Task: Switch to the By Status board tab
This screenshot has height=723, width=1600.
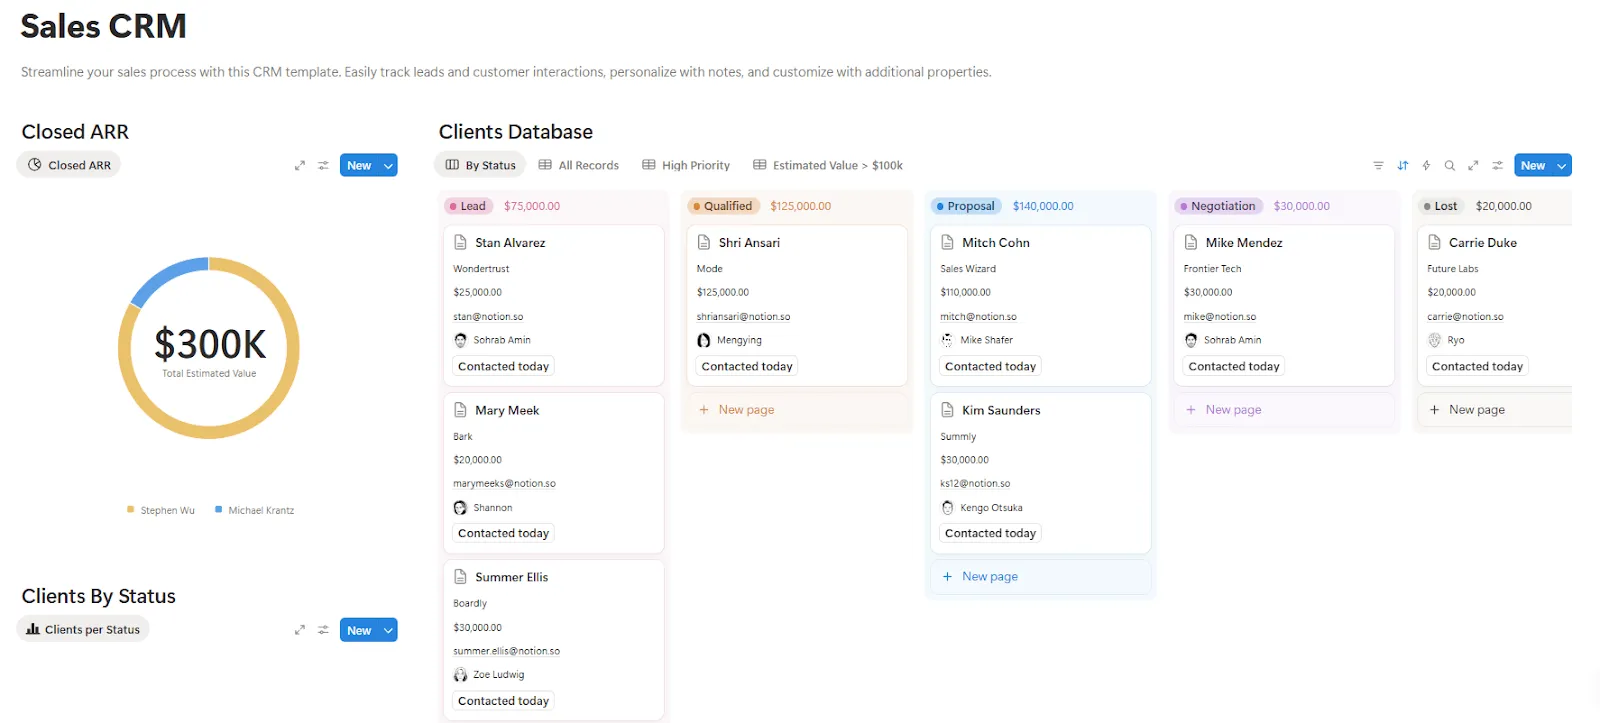Action: (x=481, y=165)
